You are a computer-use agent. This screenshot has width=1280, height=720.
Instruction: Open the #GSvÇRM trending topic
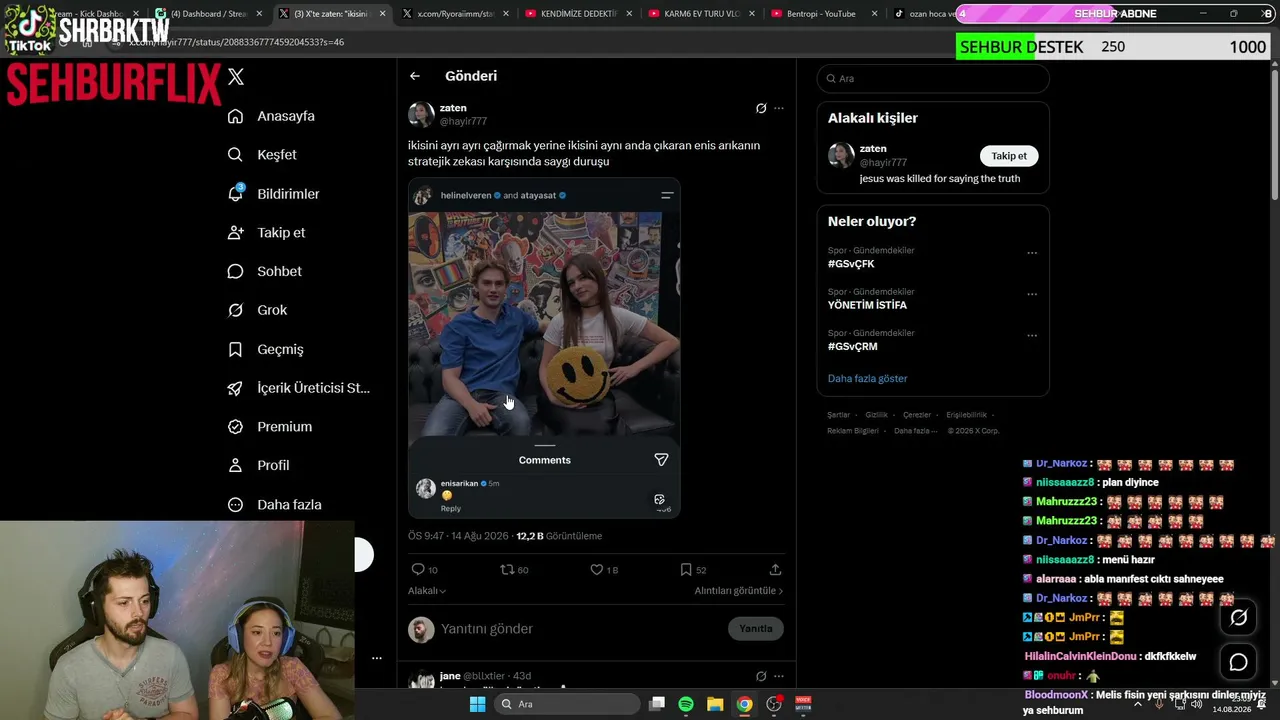tap(852, 346)
